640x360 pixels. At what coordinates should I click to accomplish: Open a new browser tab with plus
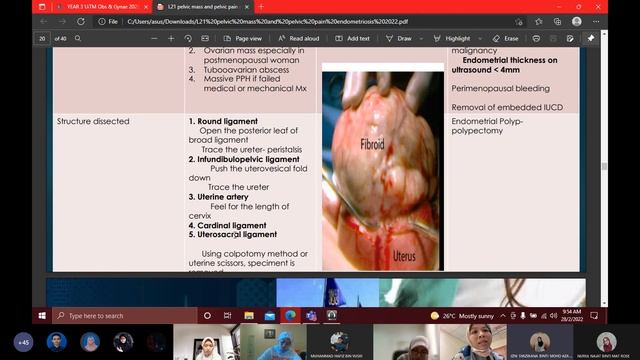(261, 7)
